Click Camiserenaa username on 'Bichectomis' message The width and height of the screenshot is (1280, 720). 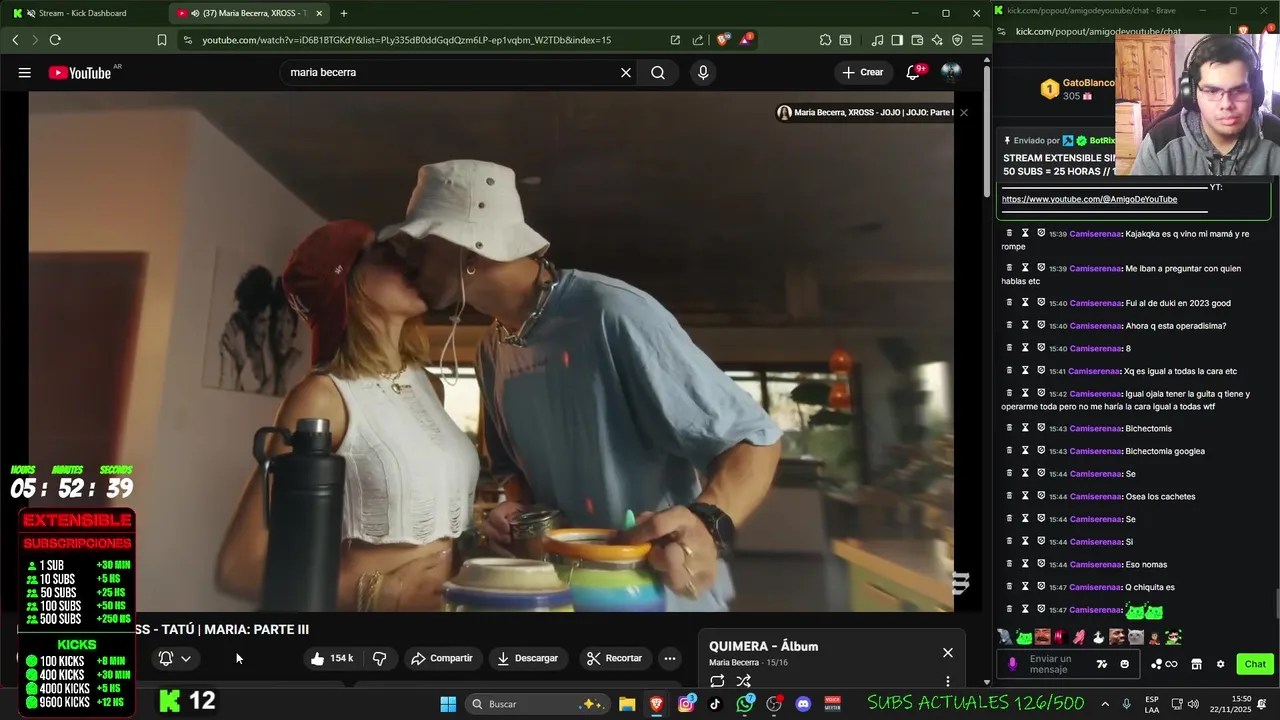[1096, 428]
